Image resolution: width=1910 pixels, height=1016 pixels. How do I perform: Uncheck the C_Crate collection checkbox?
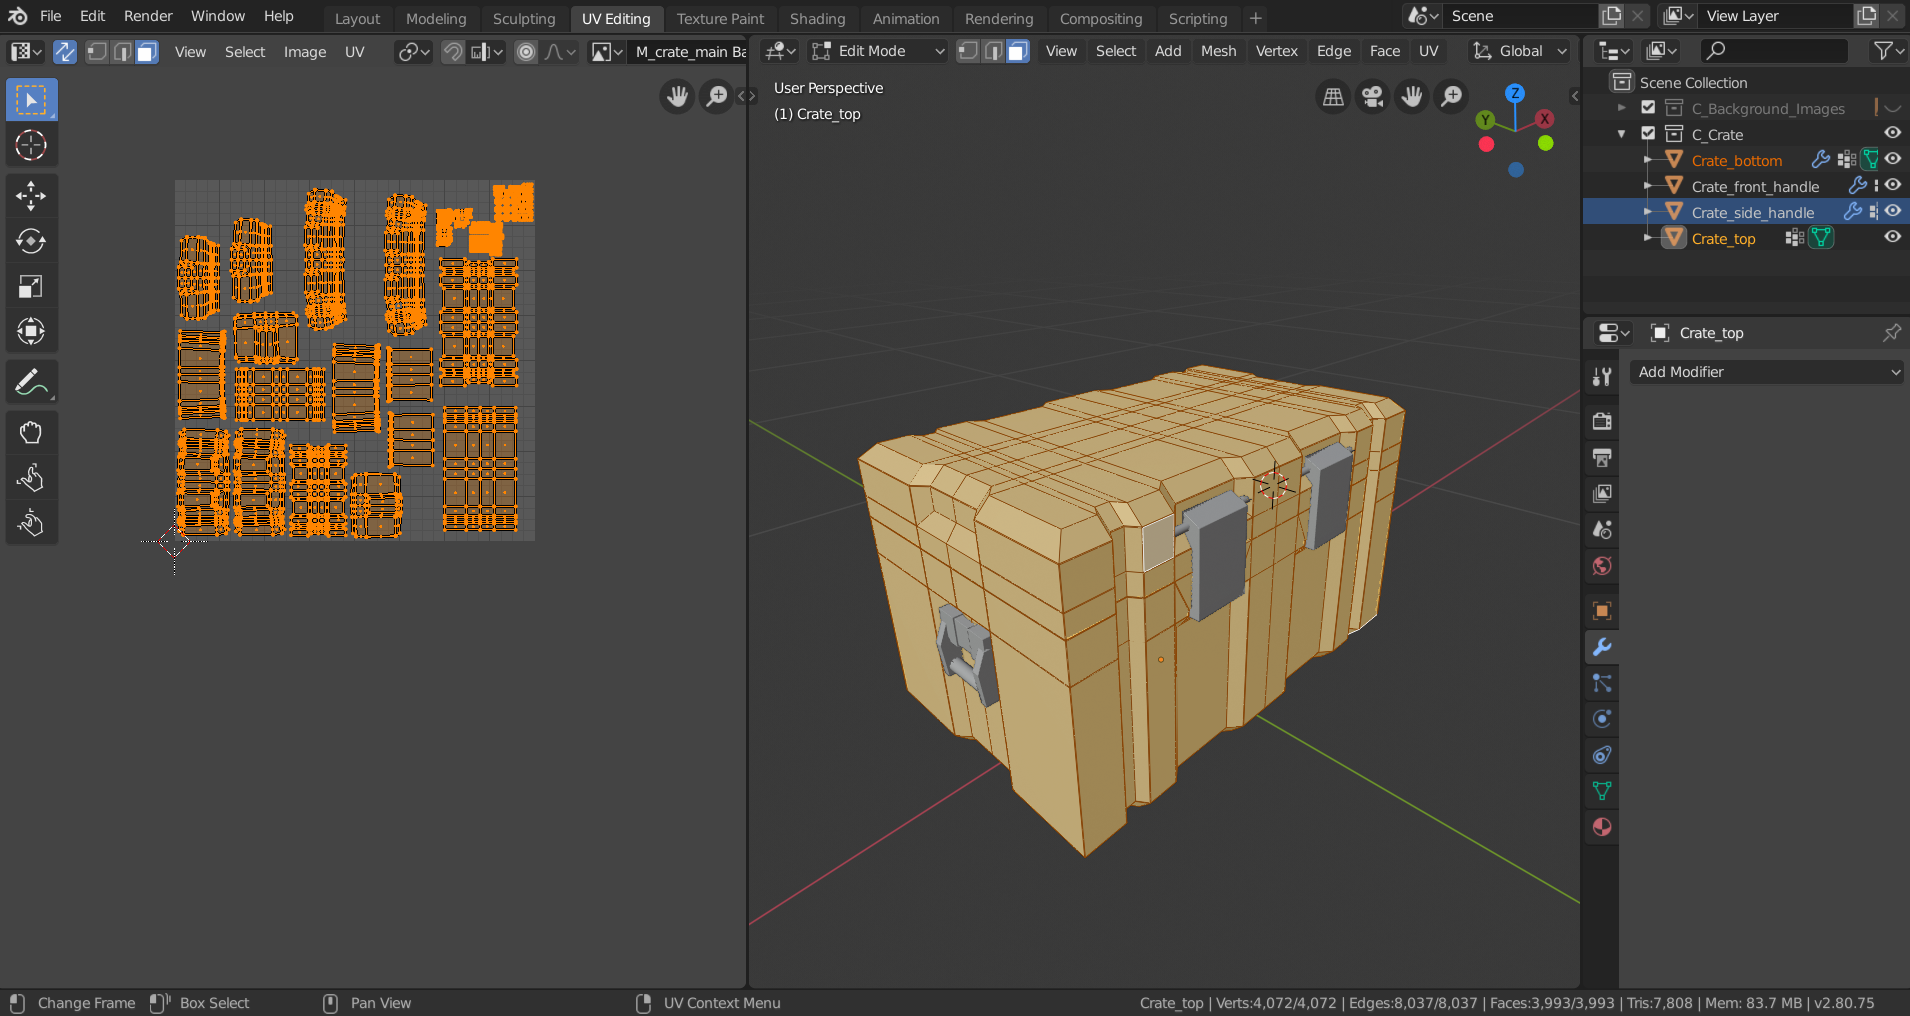pos(1648,134)
